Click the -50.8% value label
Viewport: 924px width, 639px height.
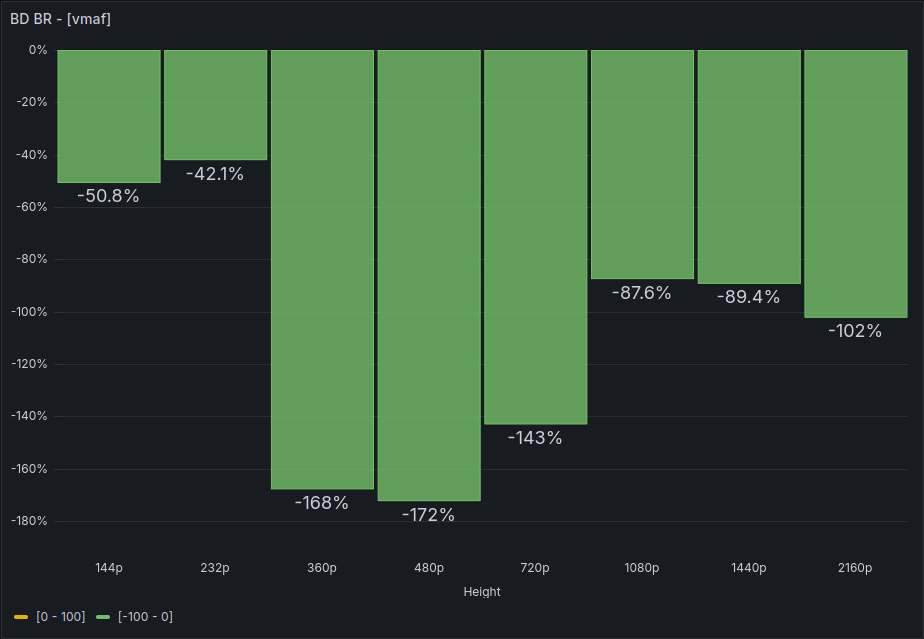coord(108,196)
